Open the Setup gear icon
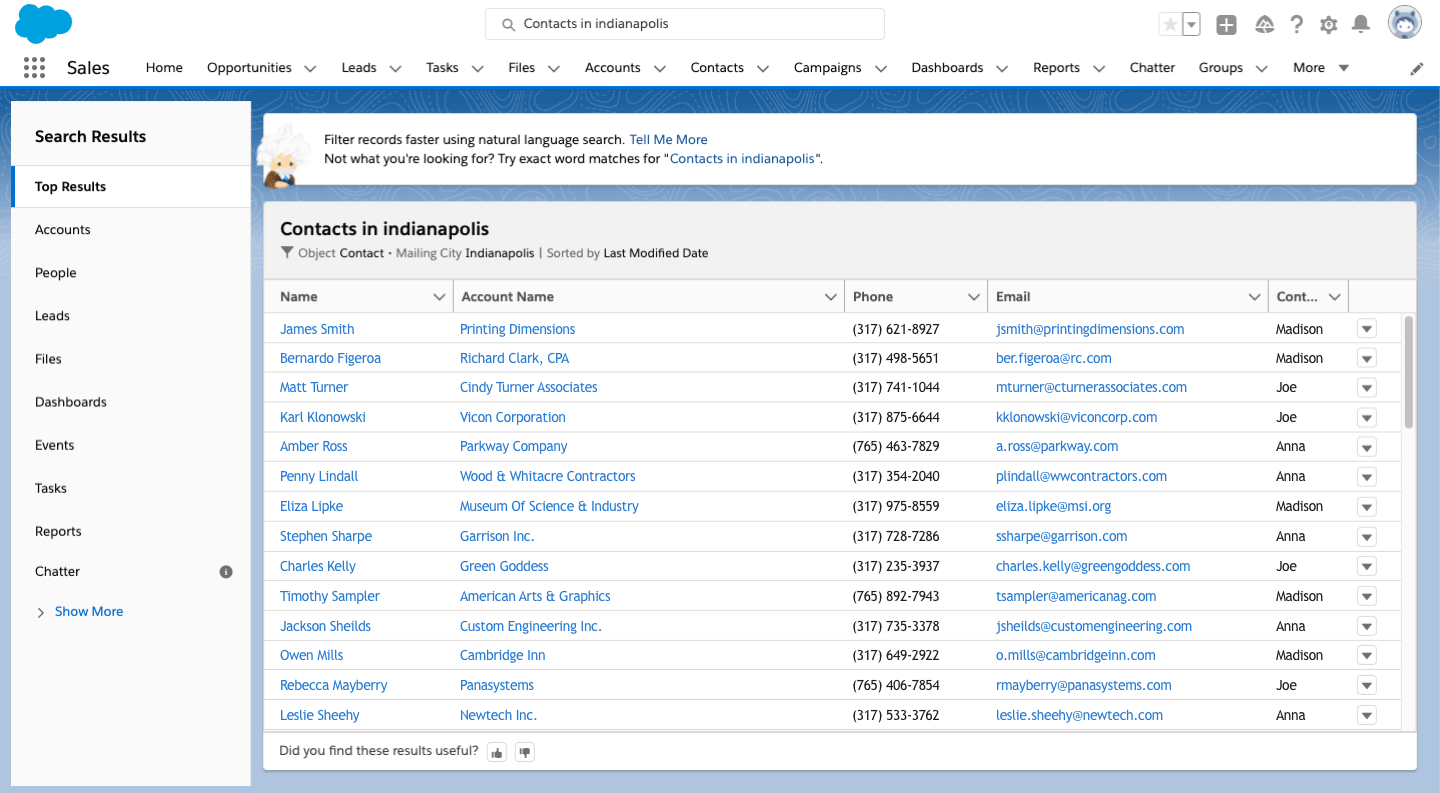The image size is (1440, 793). click(x=1328, y=25)
